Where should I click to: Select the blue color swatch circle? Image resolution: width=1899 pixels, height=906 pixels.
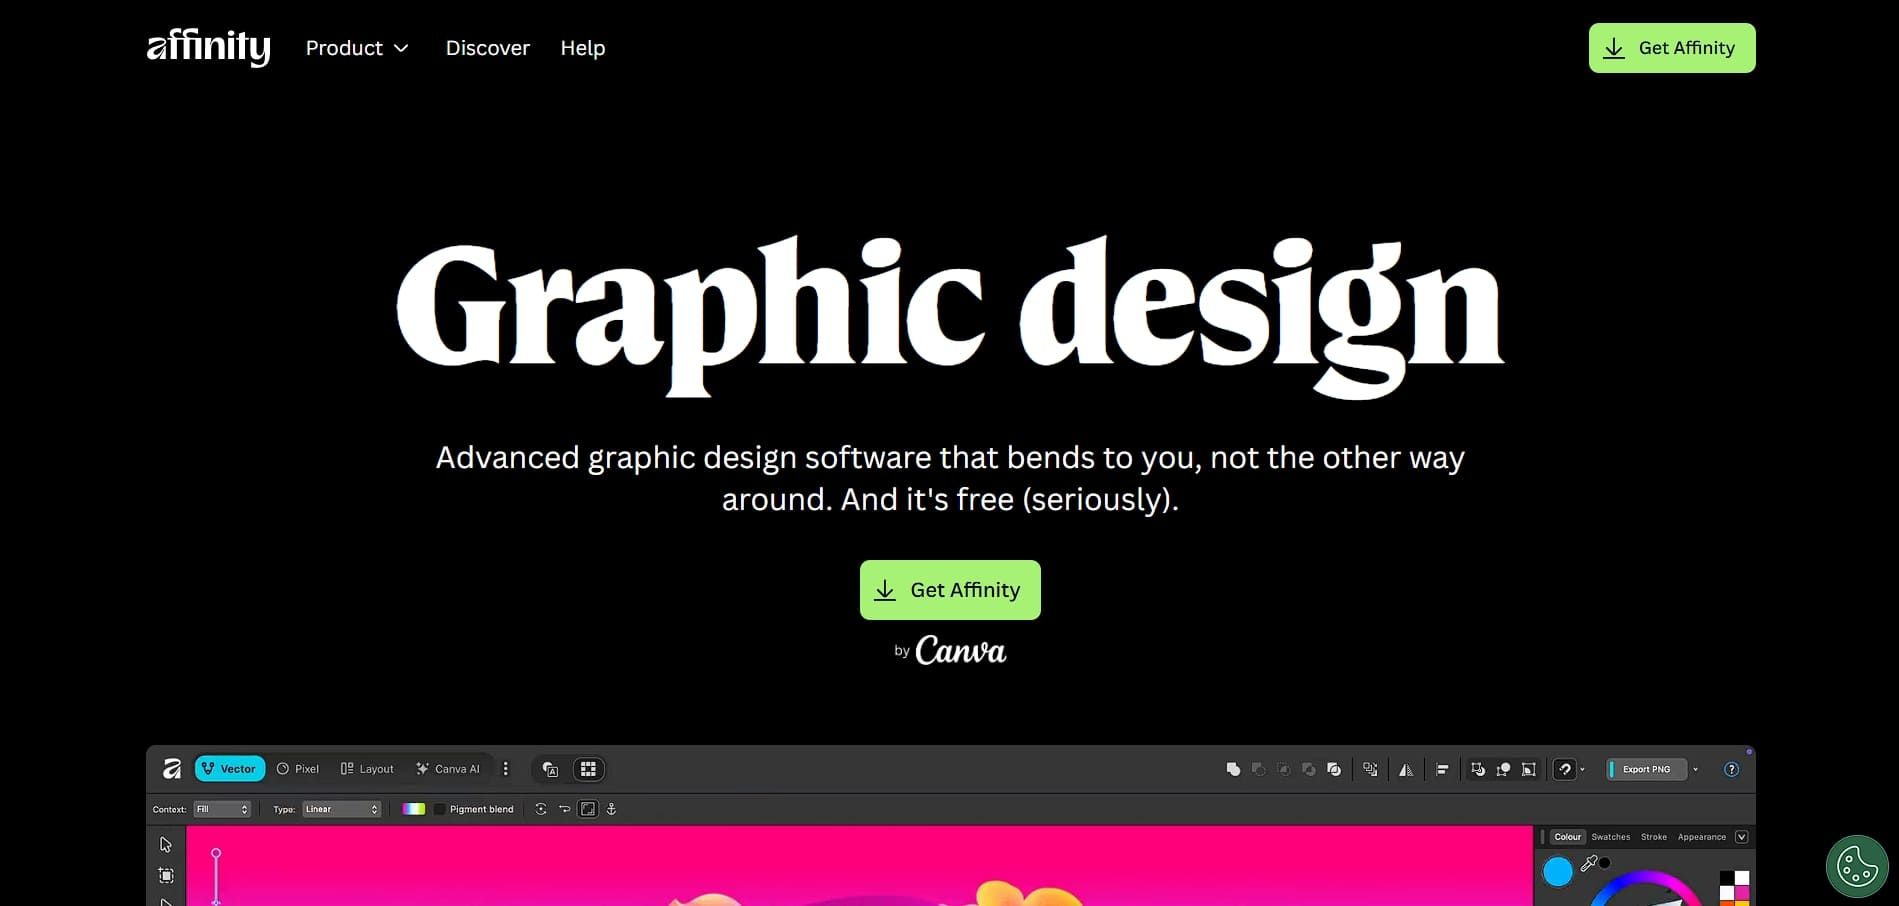pyautogui.click(x=1556, y=872)
